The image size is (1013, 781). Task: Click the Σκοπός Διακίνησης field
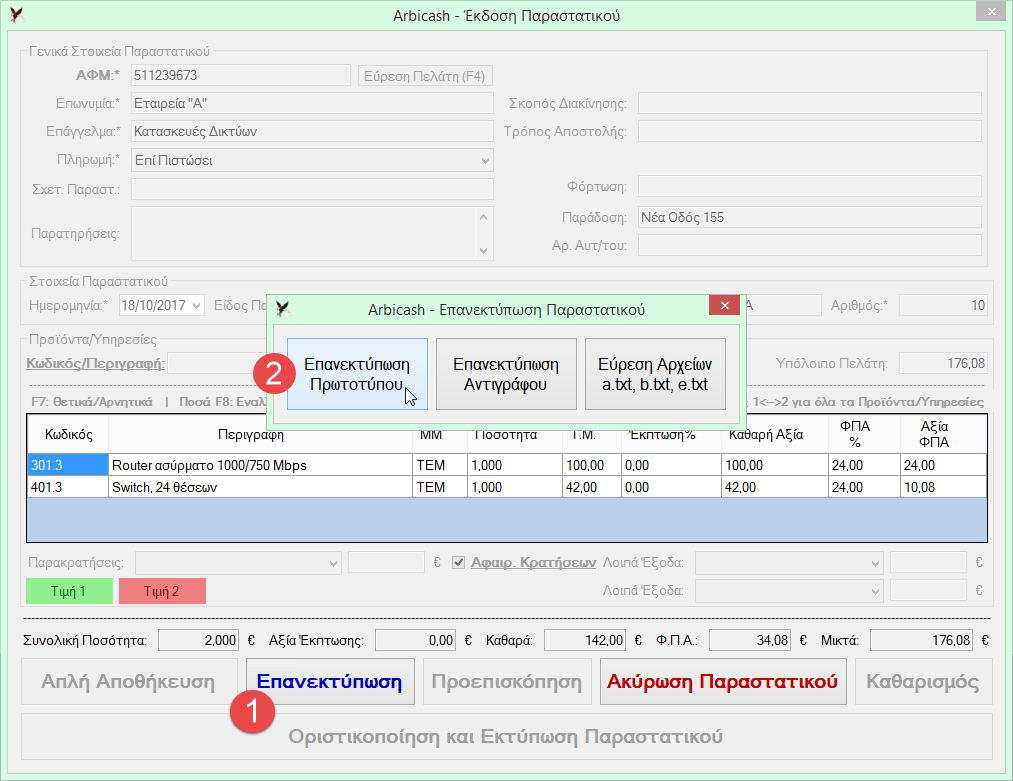click(809, 103)
